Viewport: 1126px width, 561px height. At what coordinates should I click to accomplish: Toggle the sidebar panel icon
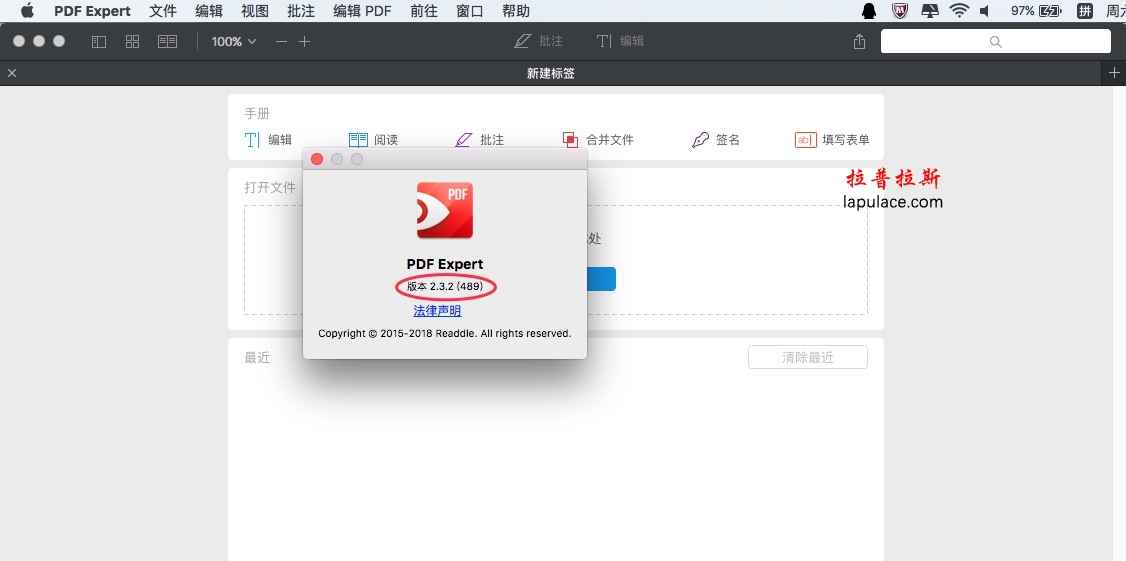[99, 42]
